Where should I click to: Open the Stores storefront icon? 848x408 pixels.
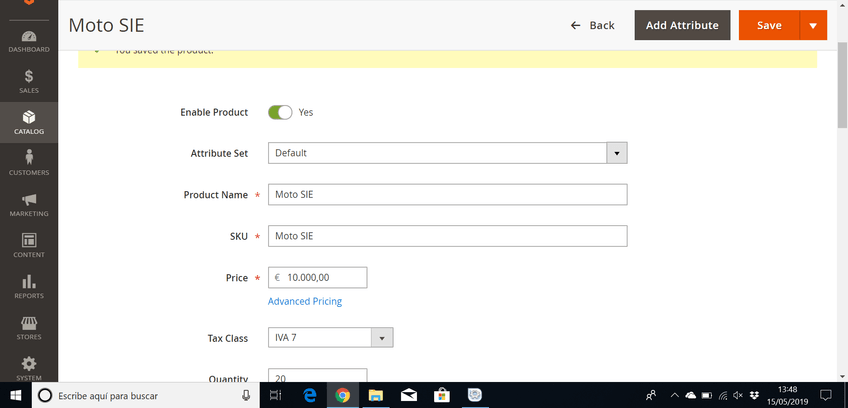coord(29,326)
